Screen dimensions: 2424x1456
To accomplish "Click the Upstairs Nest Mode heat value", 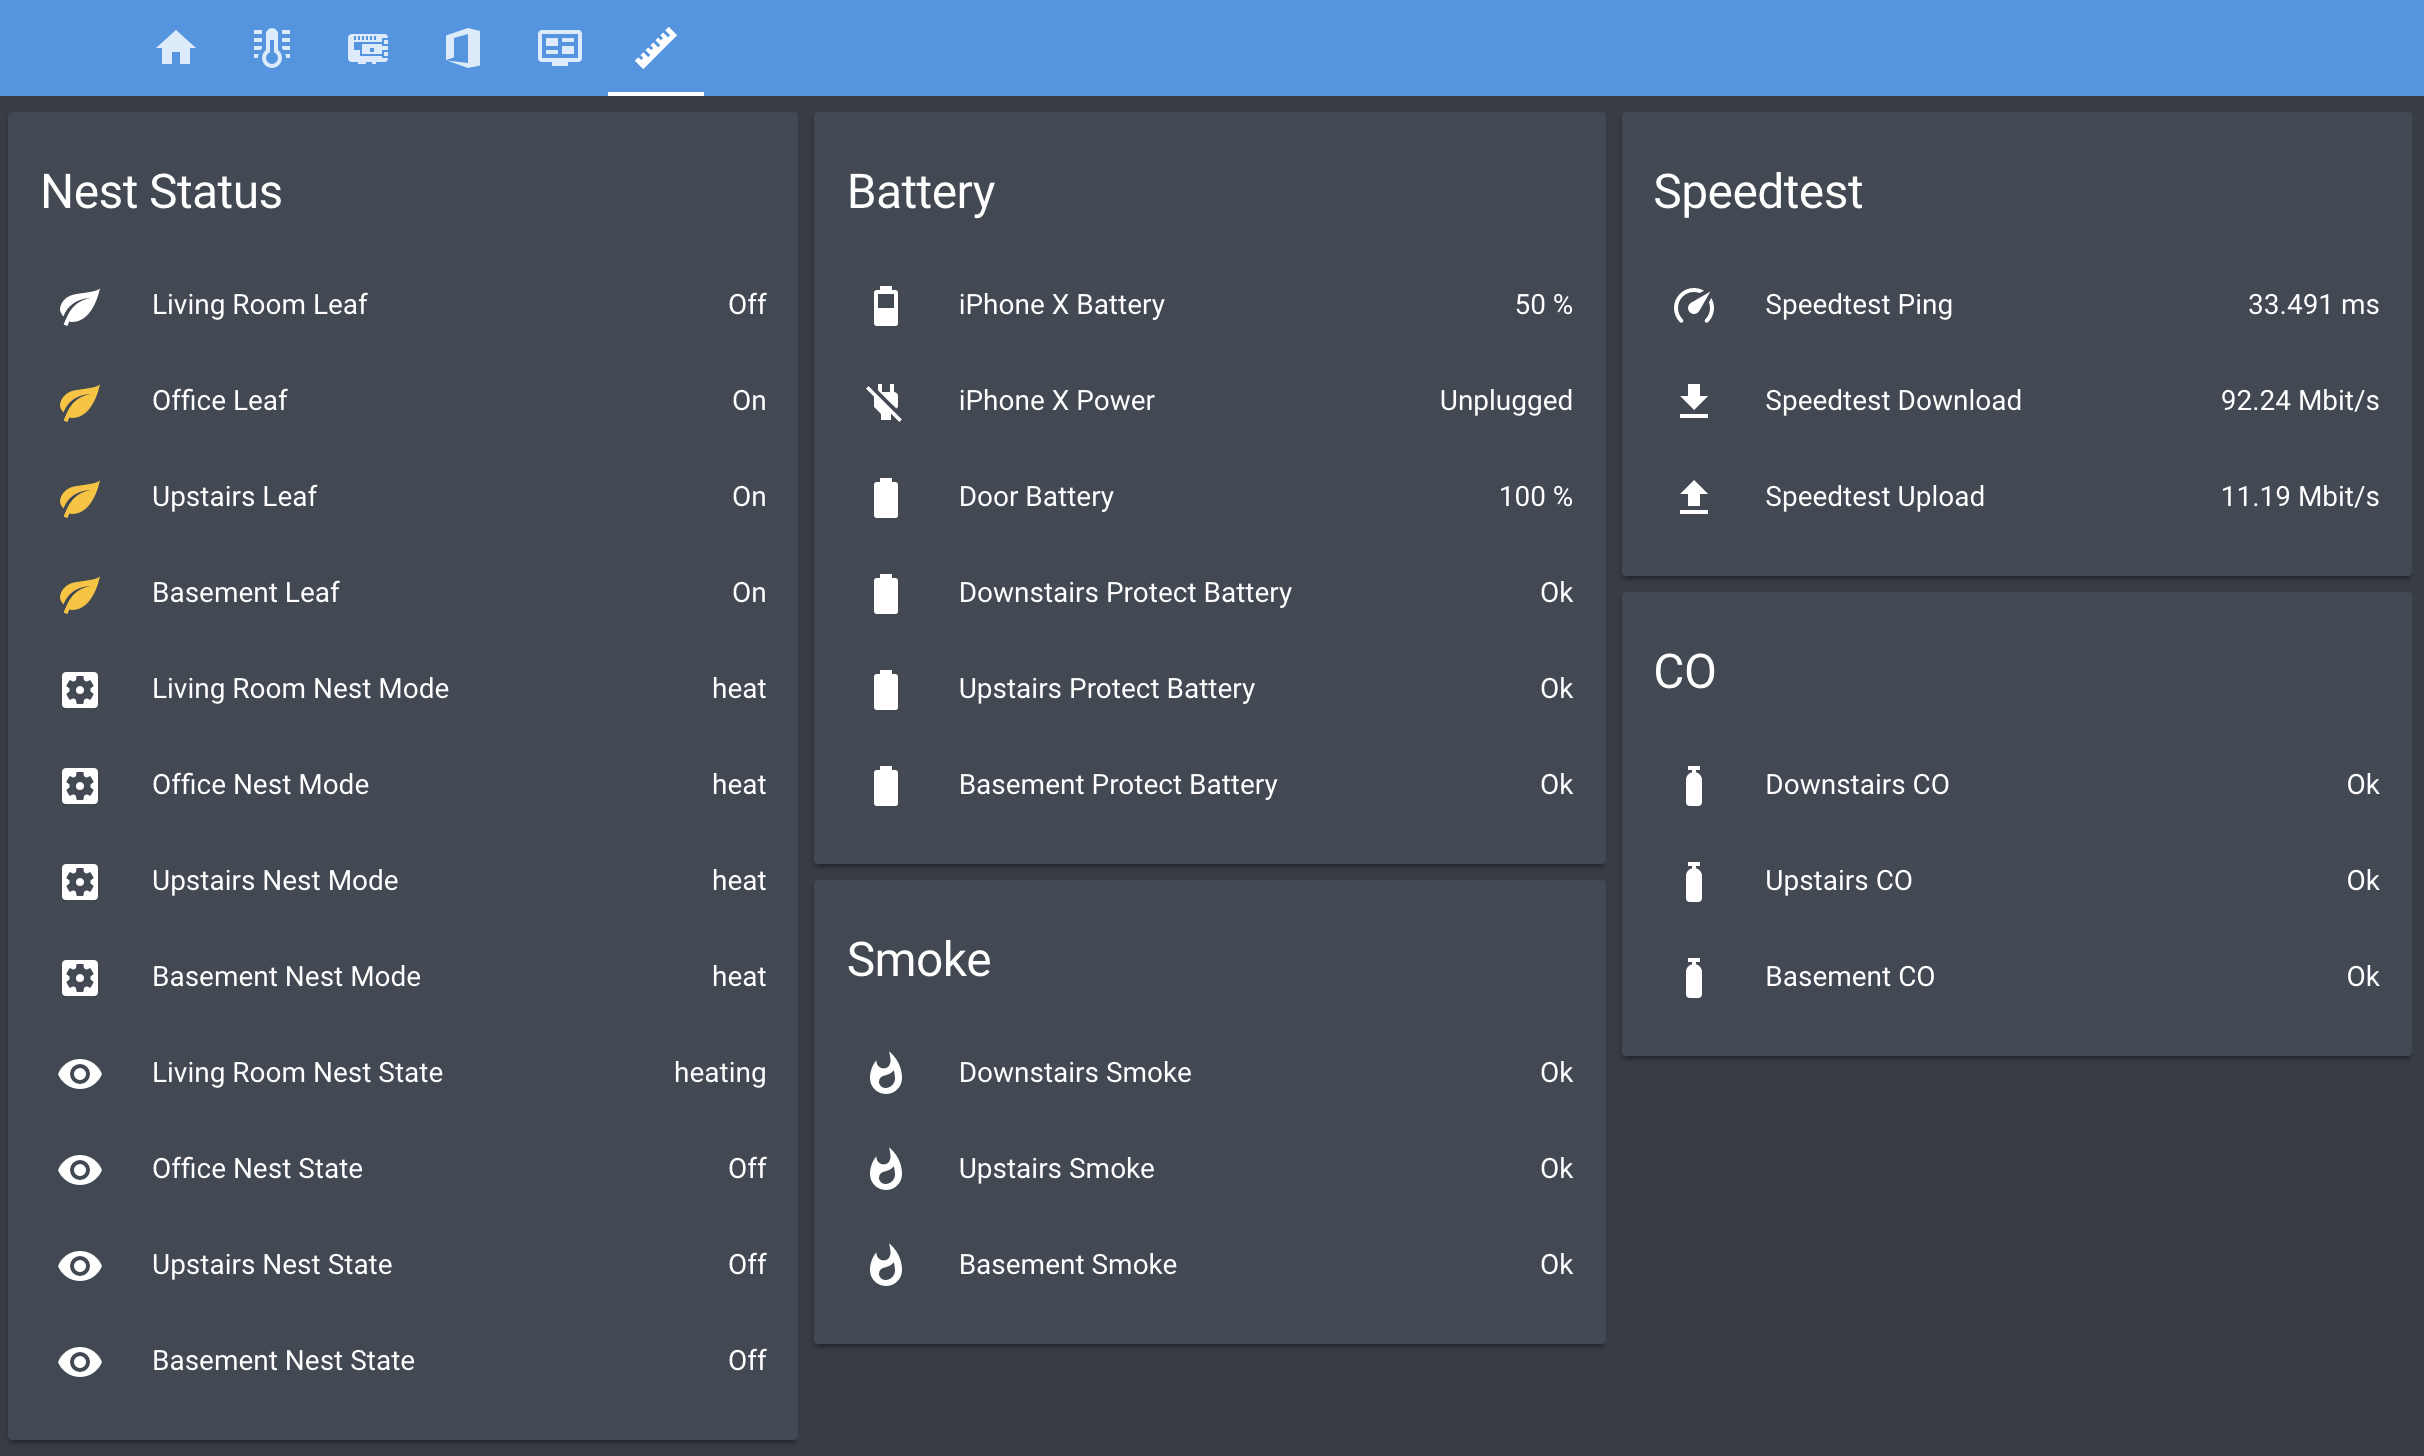I will (738, 881).
